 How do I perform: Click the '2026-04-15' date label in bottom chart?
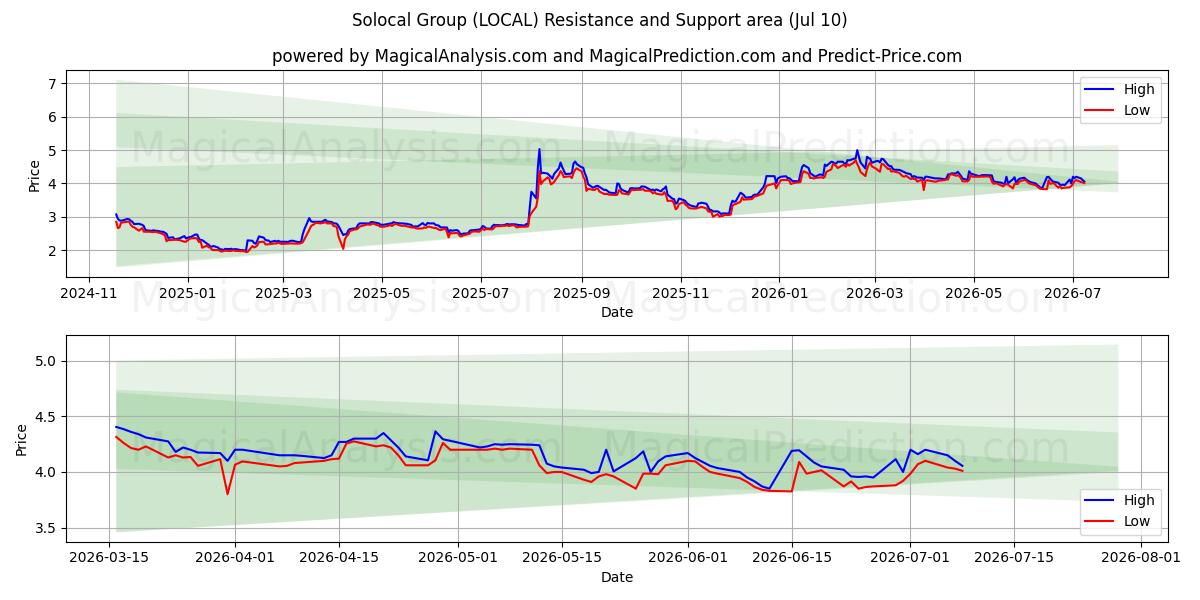point(339,559)
